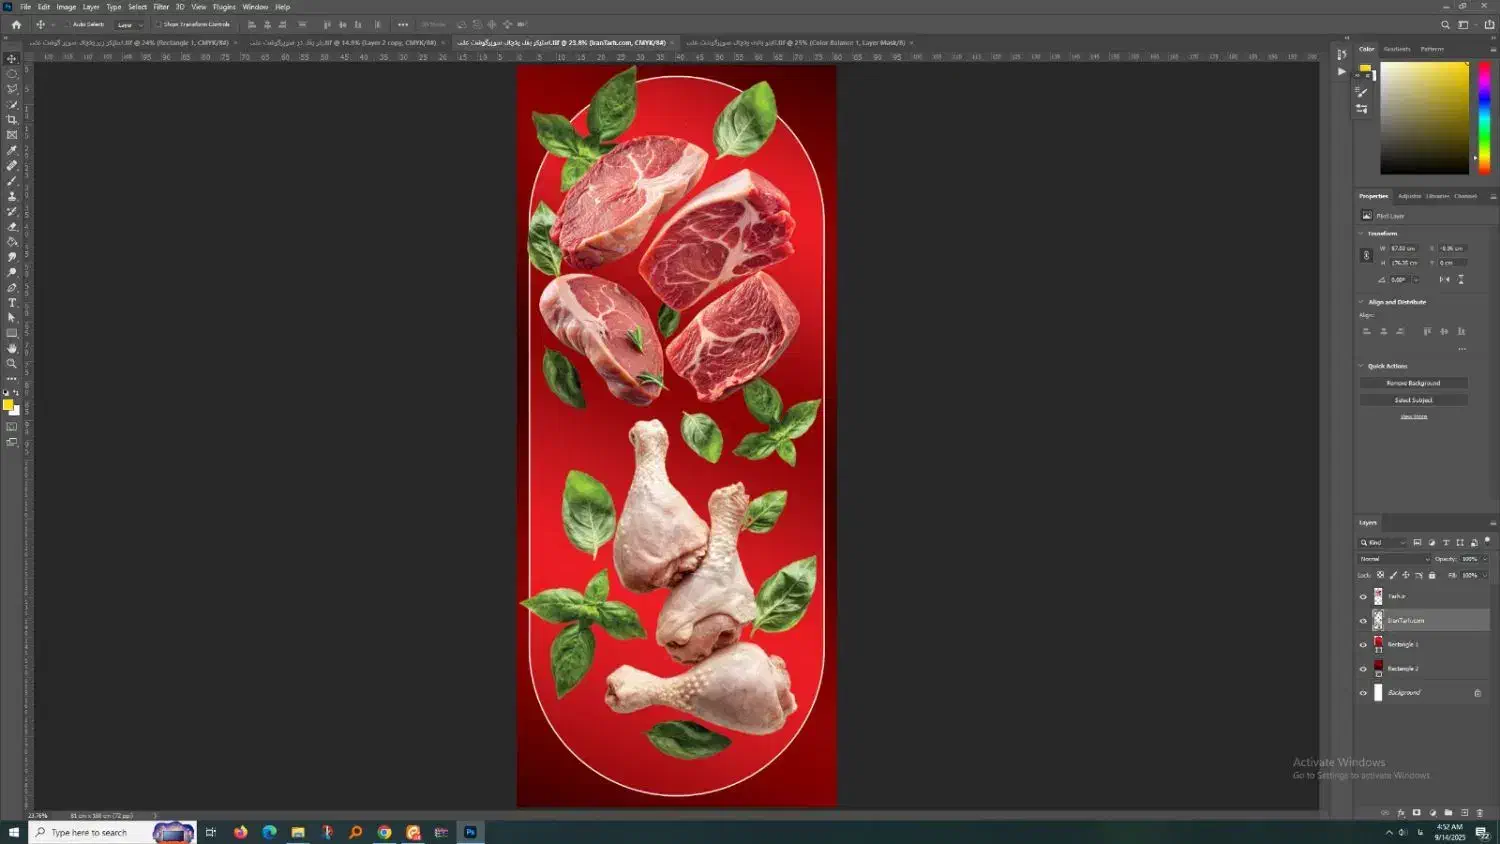The image size is (1500, 844).
Task: Click the Remove Background button
Action: [1413, 383]
